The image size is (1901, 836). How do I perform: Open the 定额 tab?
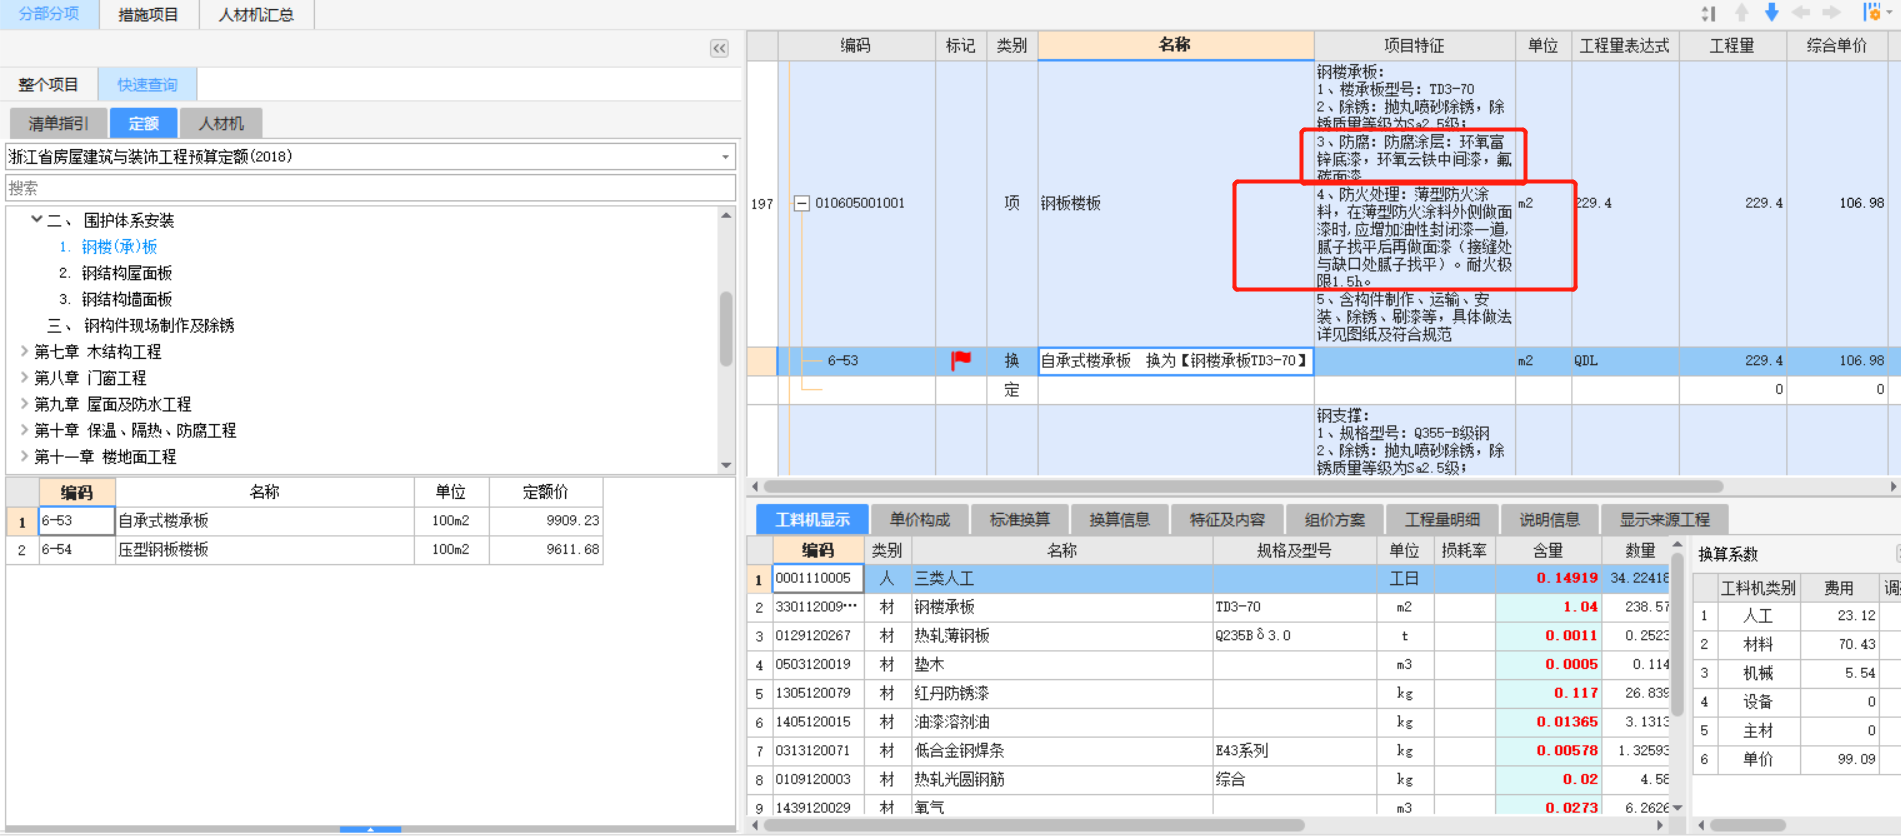tap(143, 123)
